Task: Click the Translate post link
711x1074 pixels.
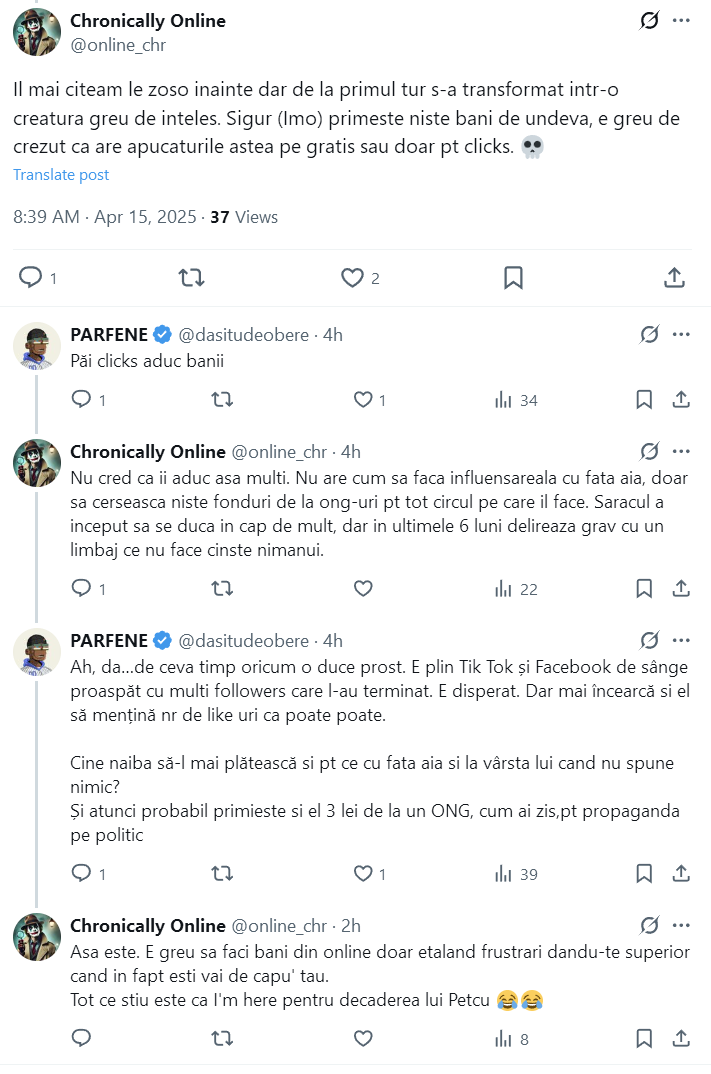Action: click(x=61, y=175)
